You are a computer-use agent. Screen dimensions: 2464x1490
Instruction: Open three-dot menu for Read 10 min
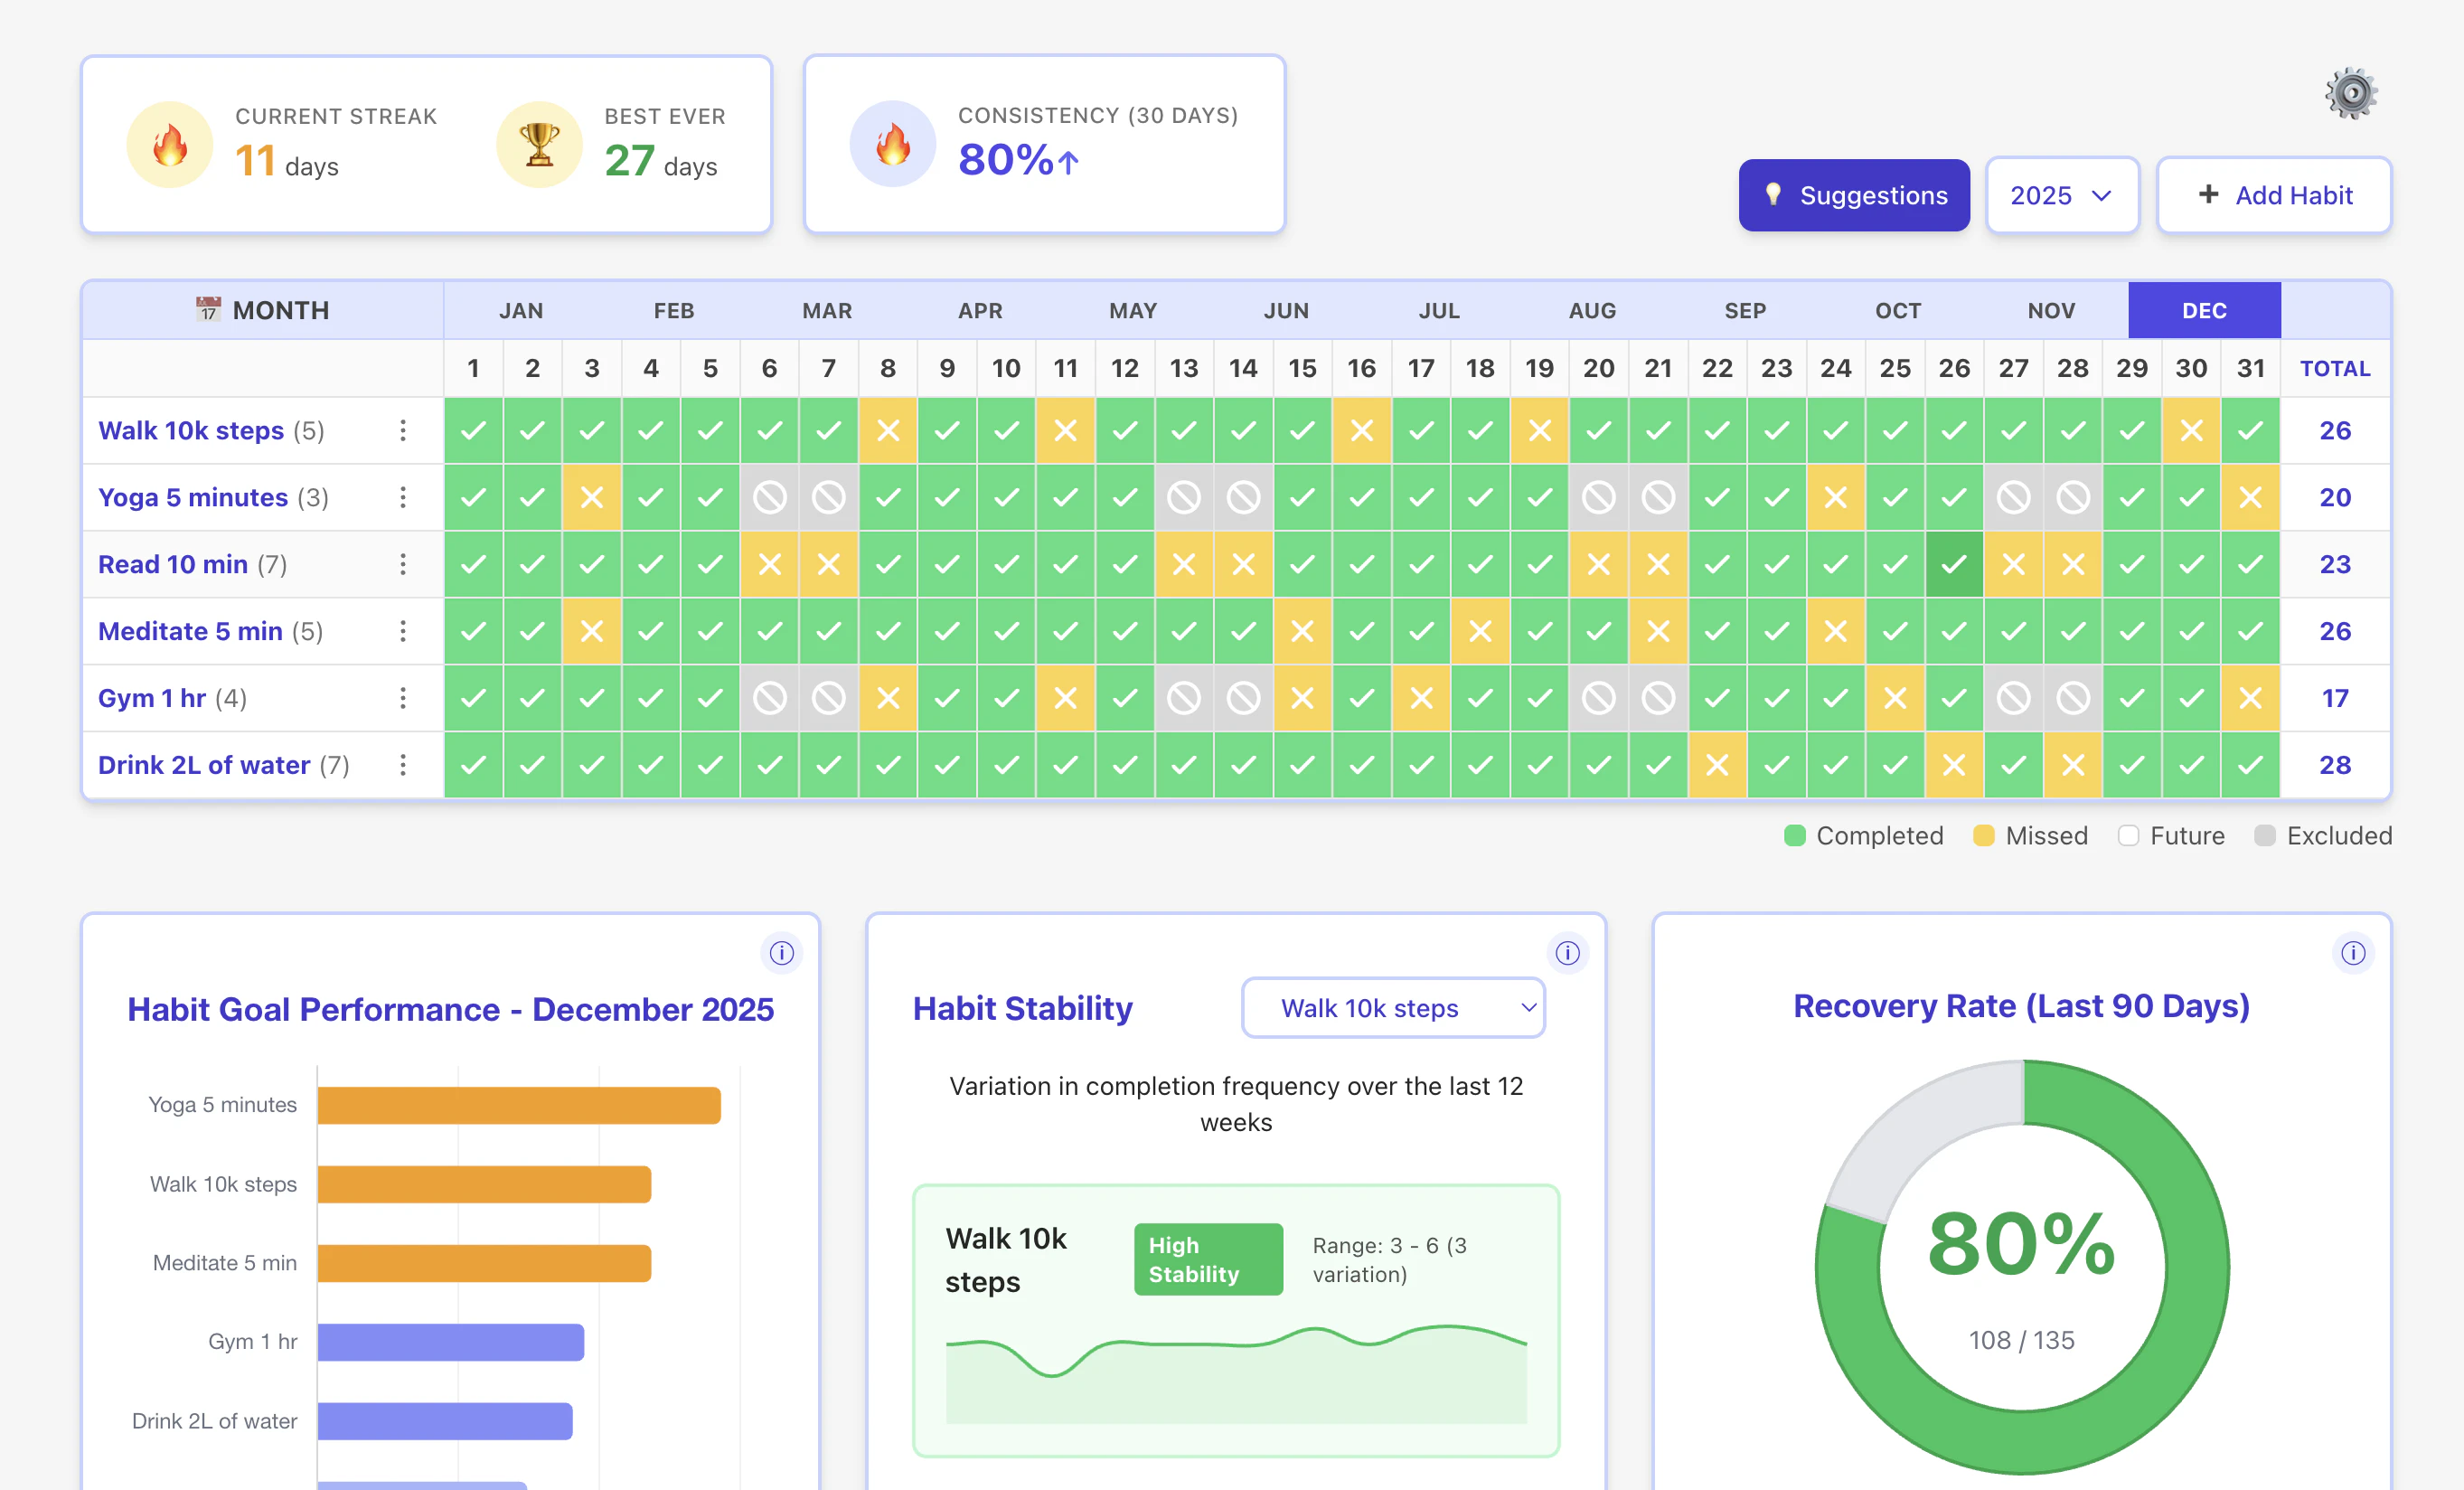coord(403,564)
